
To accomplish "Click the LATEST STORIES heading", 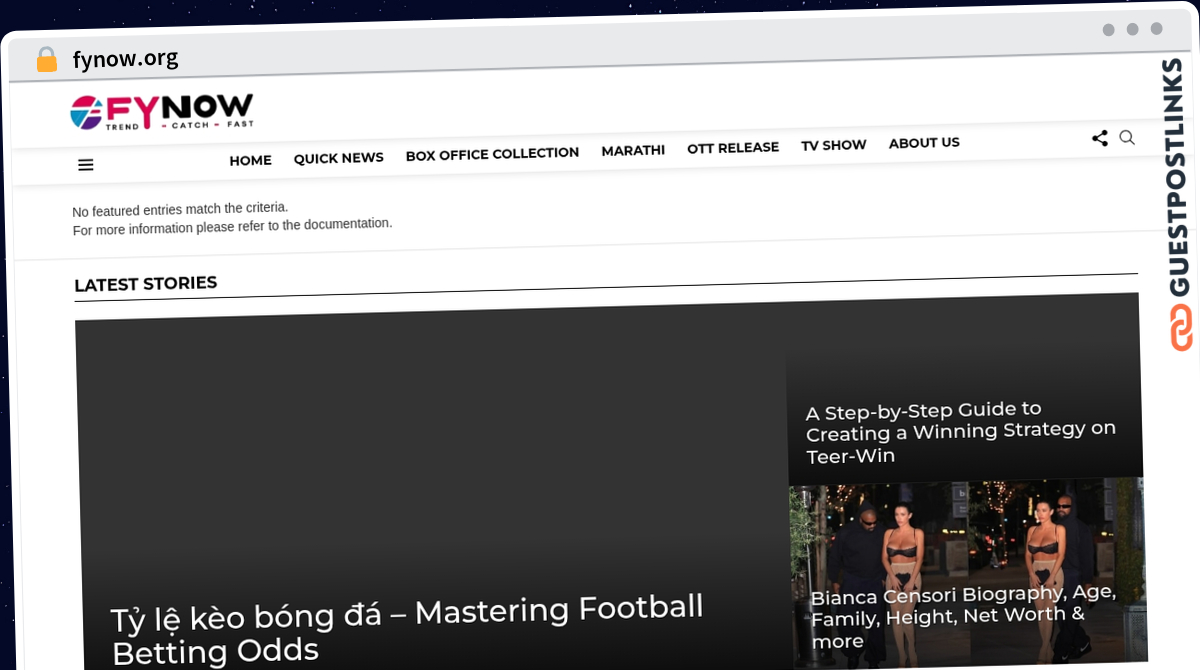I will pos(146,285).
